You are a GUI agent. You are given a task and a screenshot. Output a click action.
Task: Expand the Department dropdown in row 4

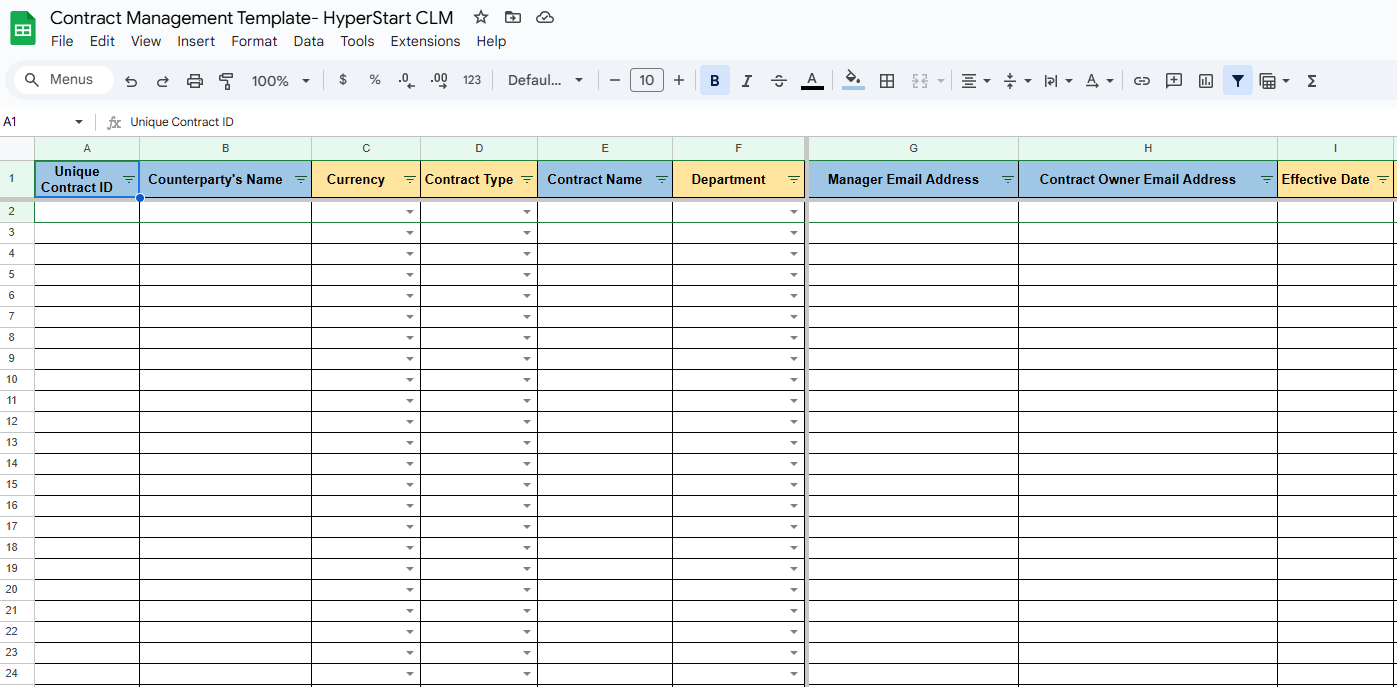coord(794,254)
